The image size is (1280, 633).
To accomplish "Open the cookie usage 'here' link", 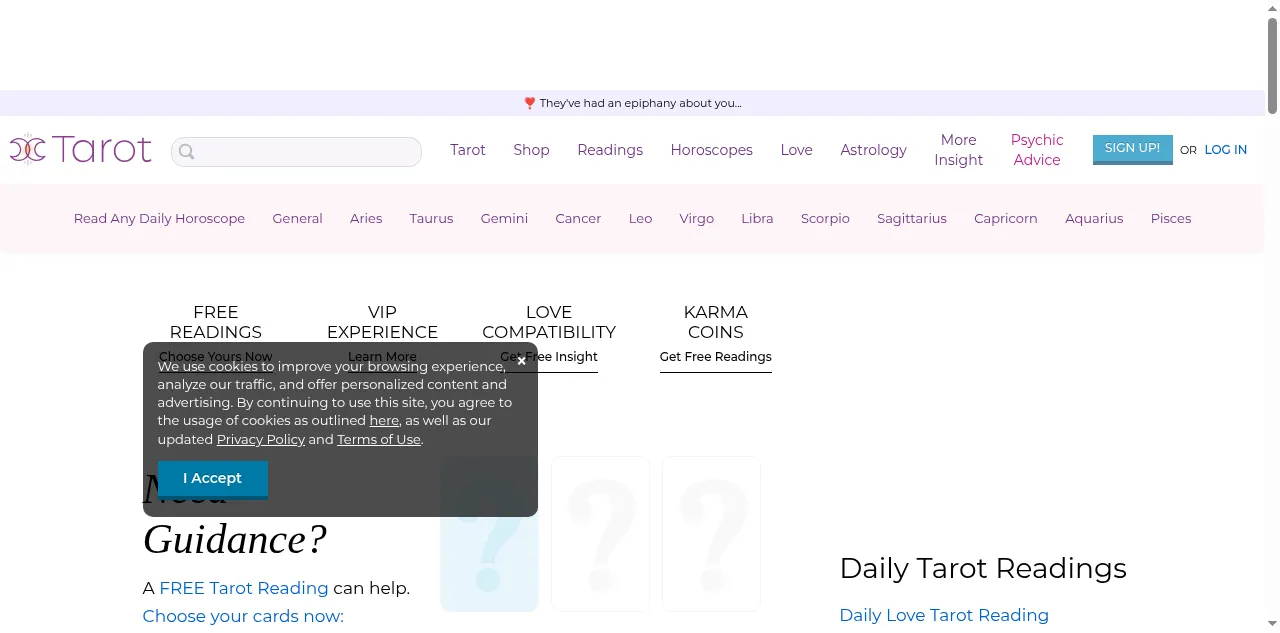I will (384, 421).
